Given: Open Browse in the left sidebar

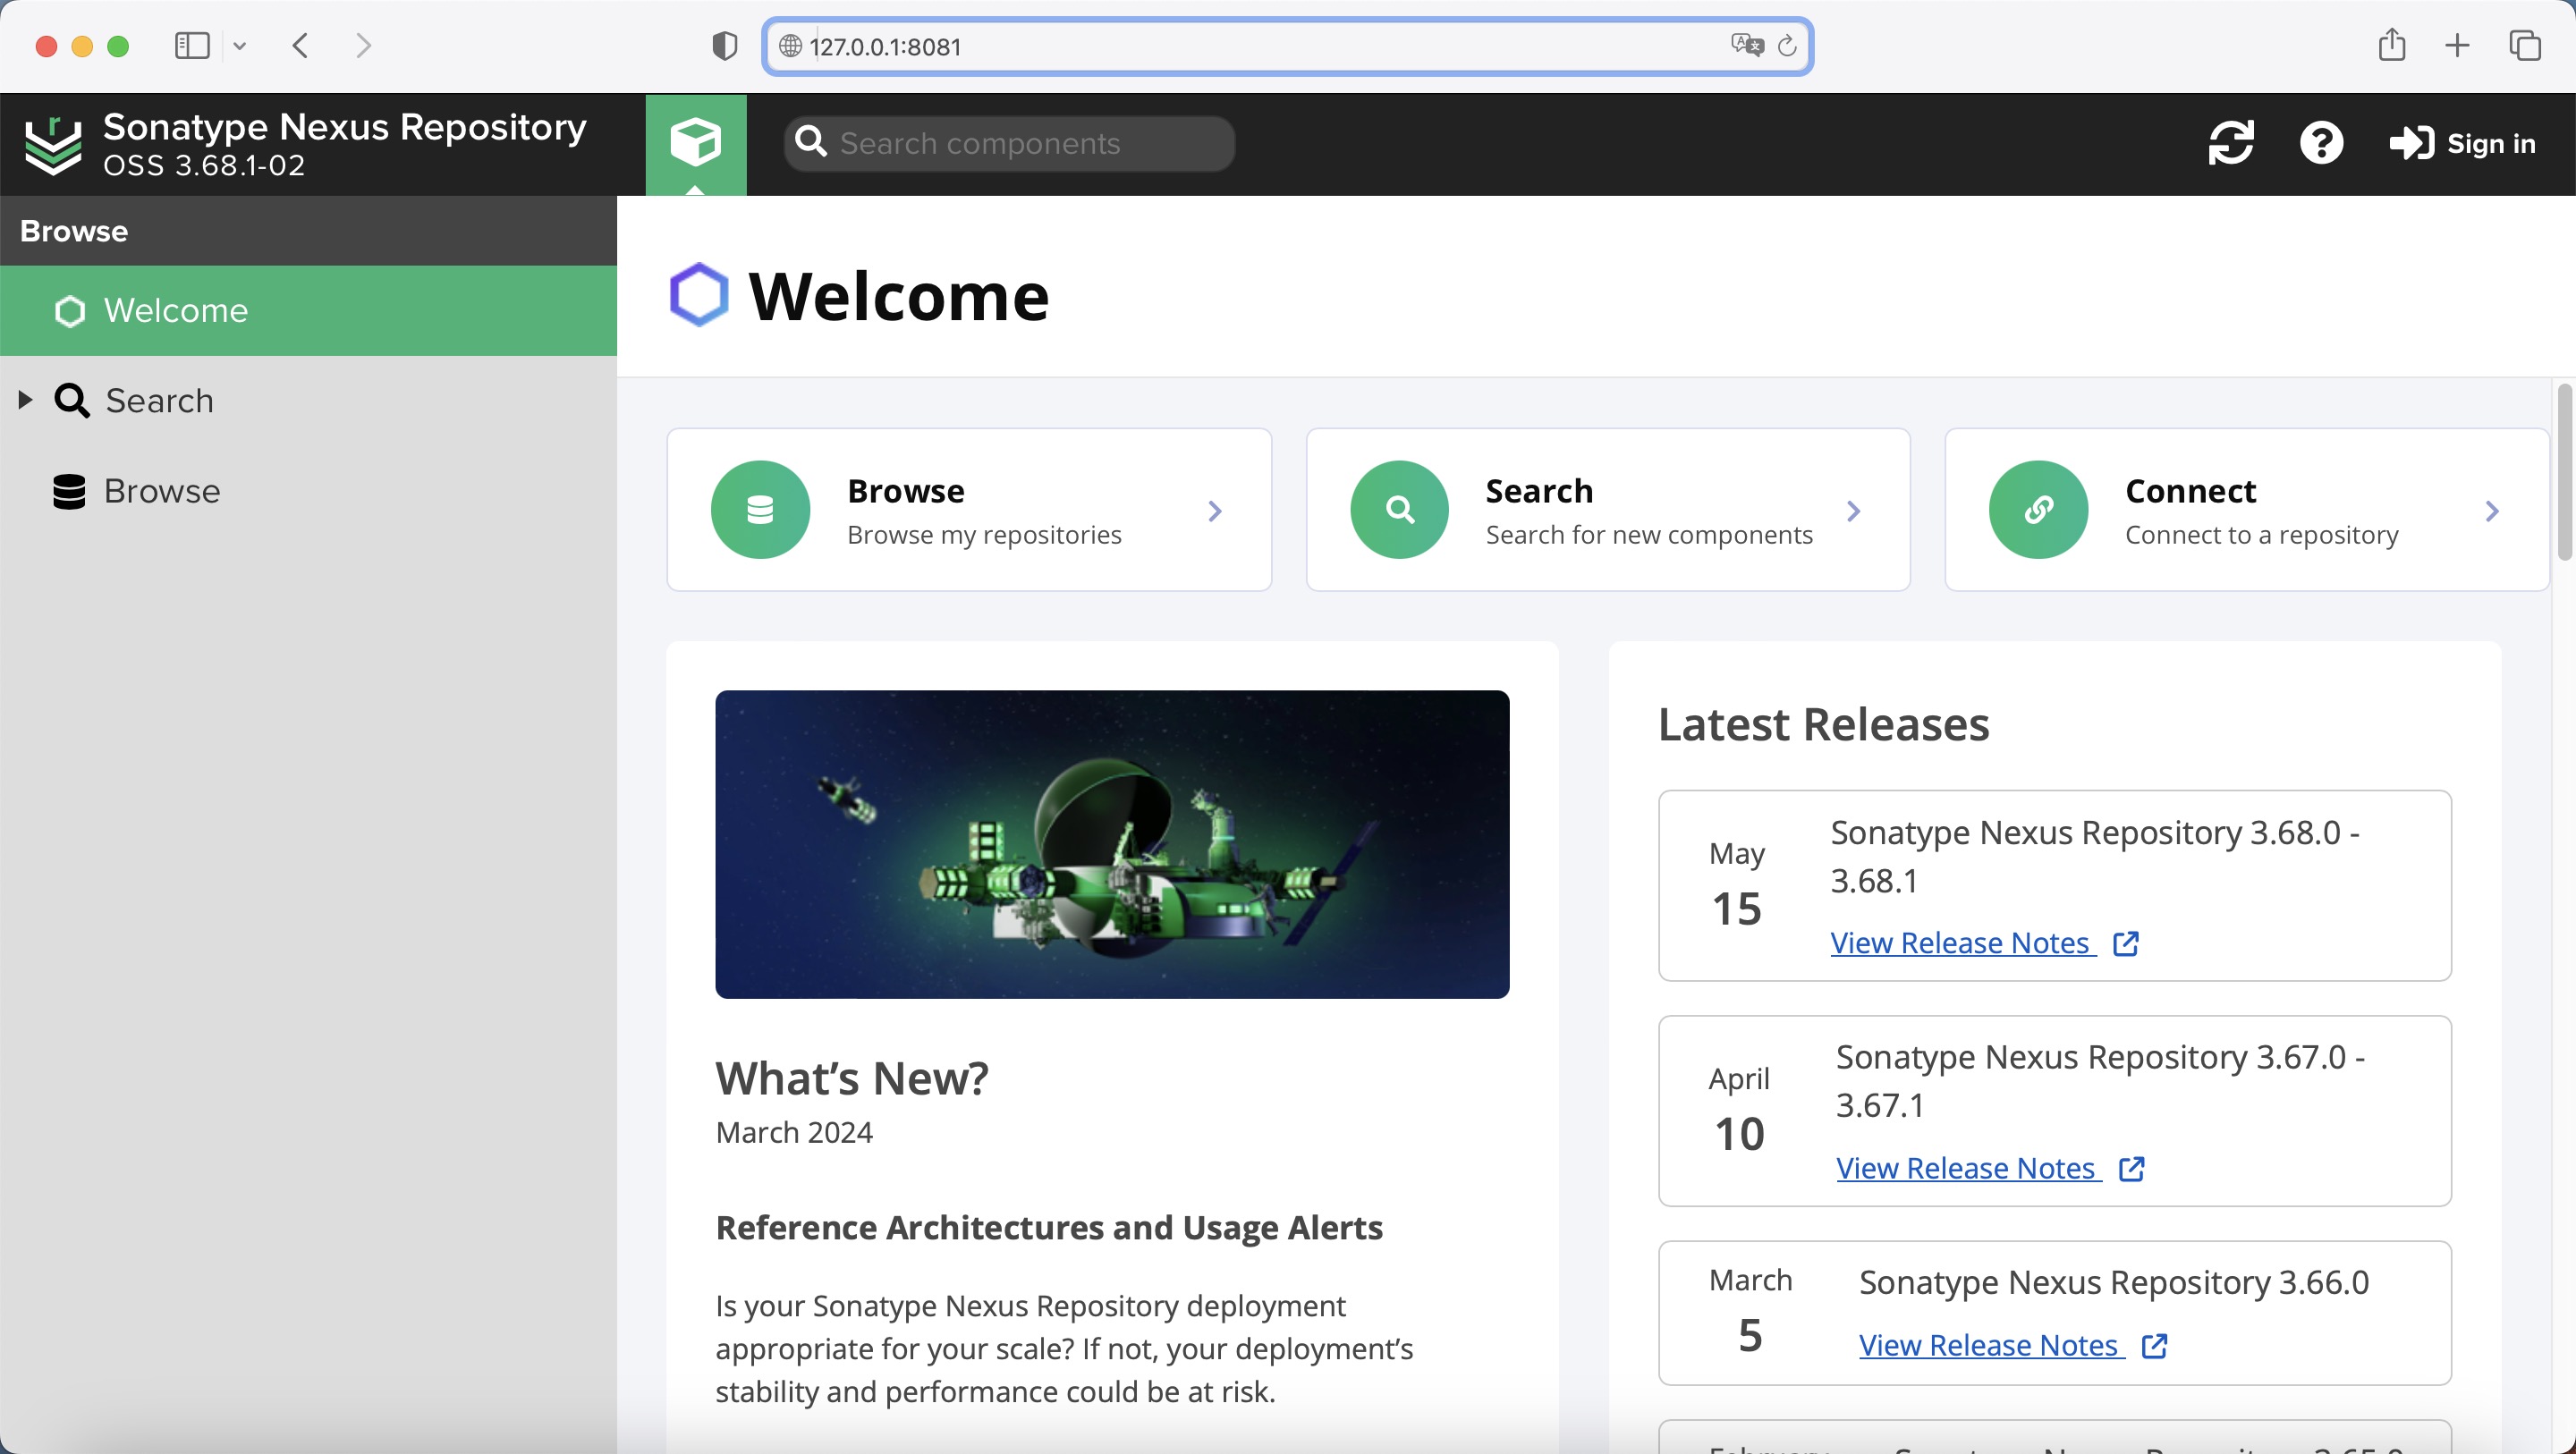Looking at the screenshot, I should (161, 491).
